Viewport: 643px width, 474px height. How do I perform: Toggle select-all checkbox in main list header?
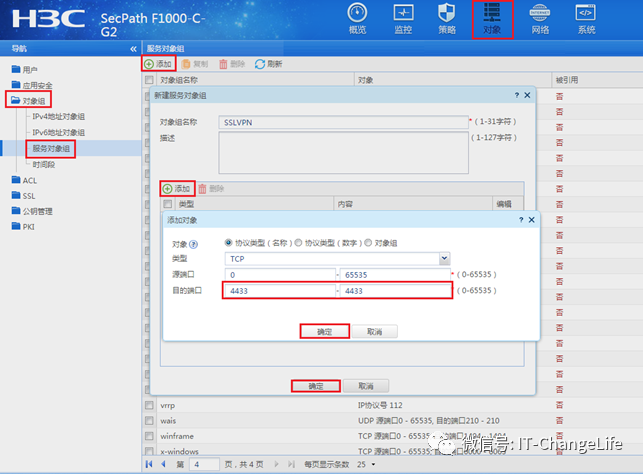[x=149, y=80]
